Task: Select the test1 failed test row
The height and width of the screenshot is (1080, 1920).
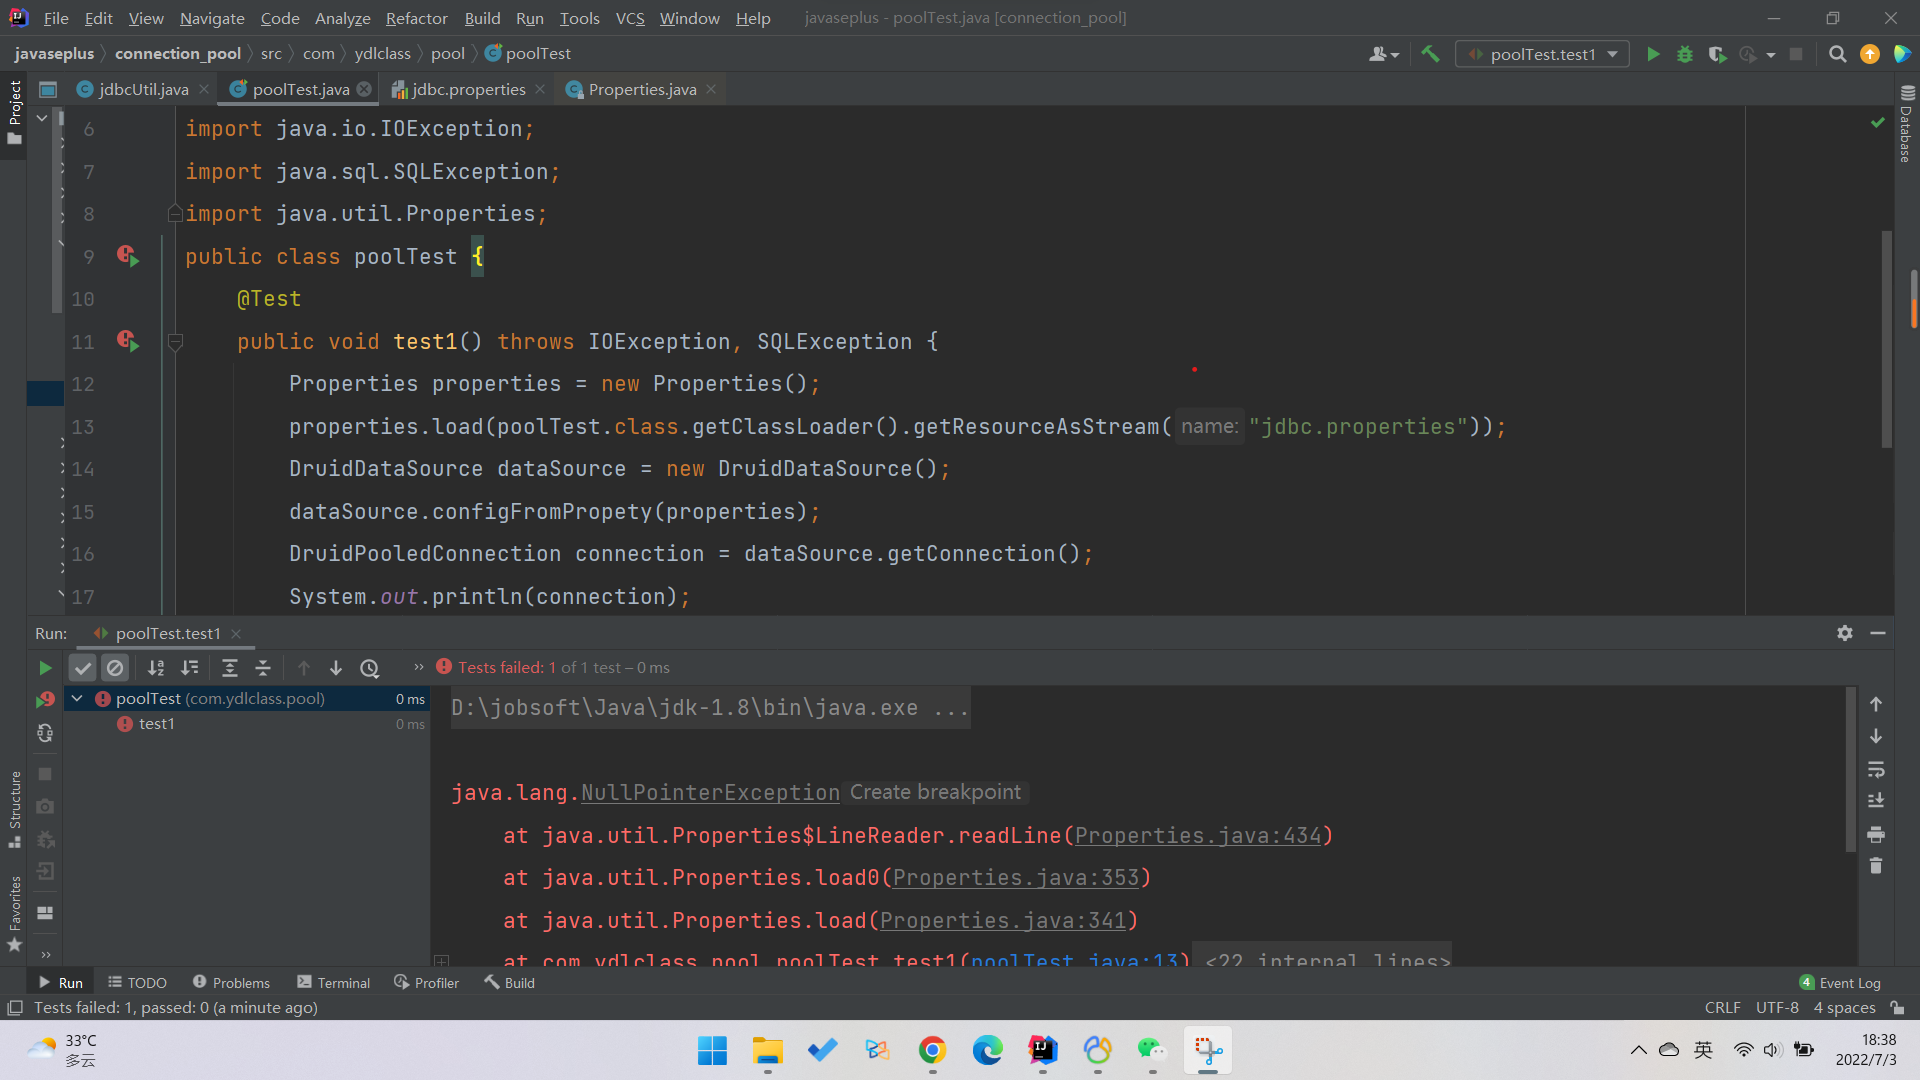Action: click(x=248, y=723)
